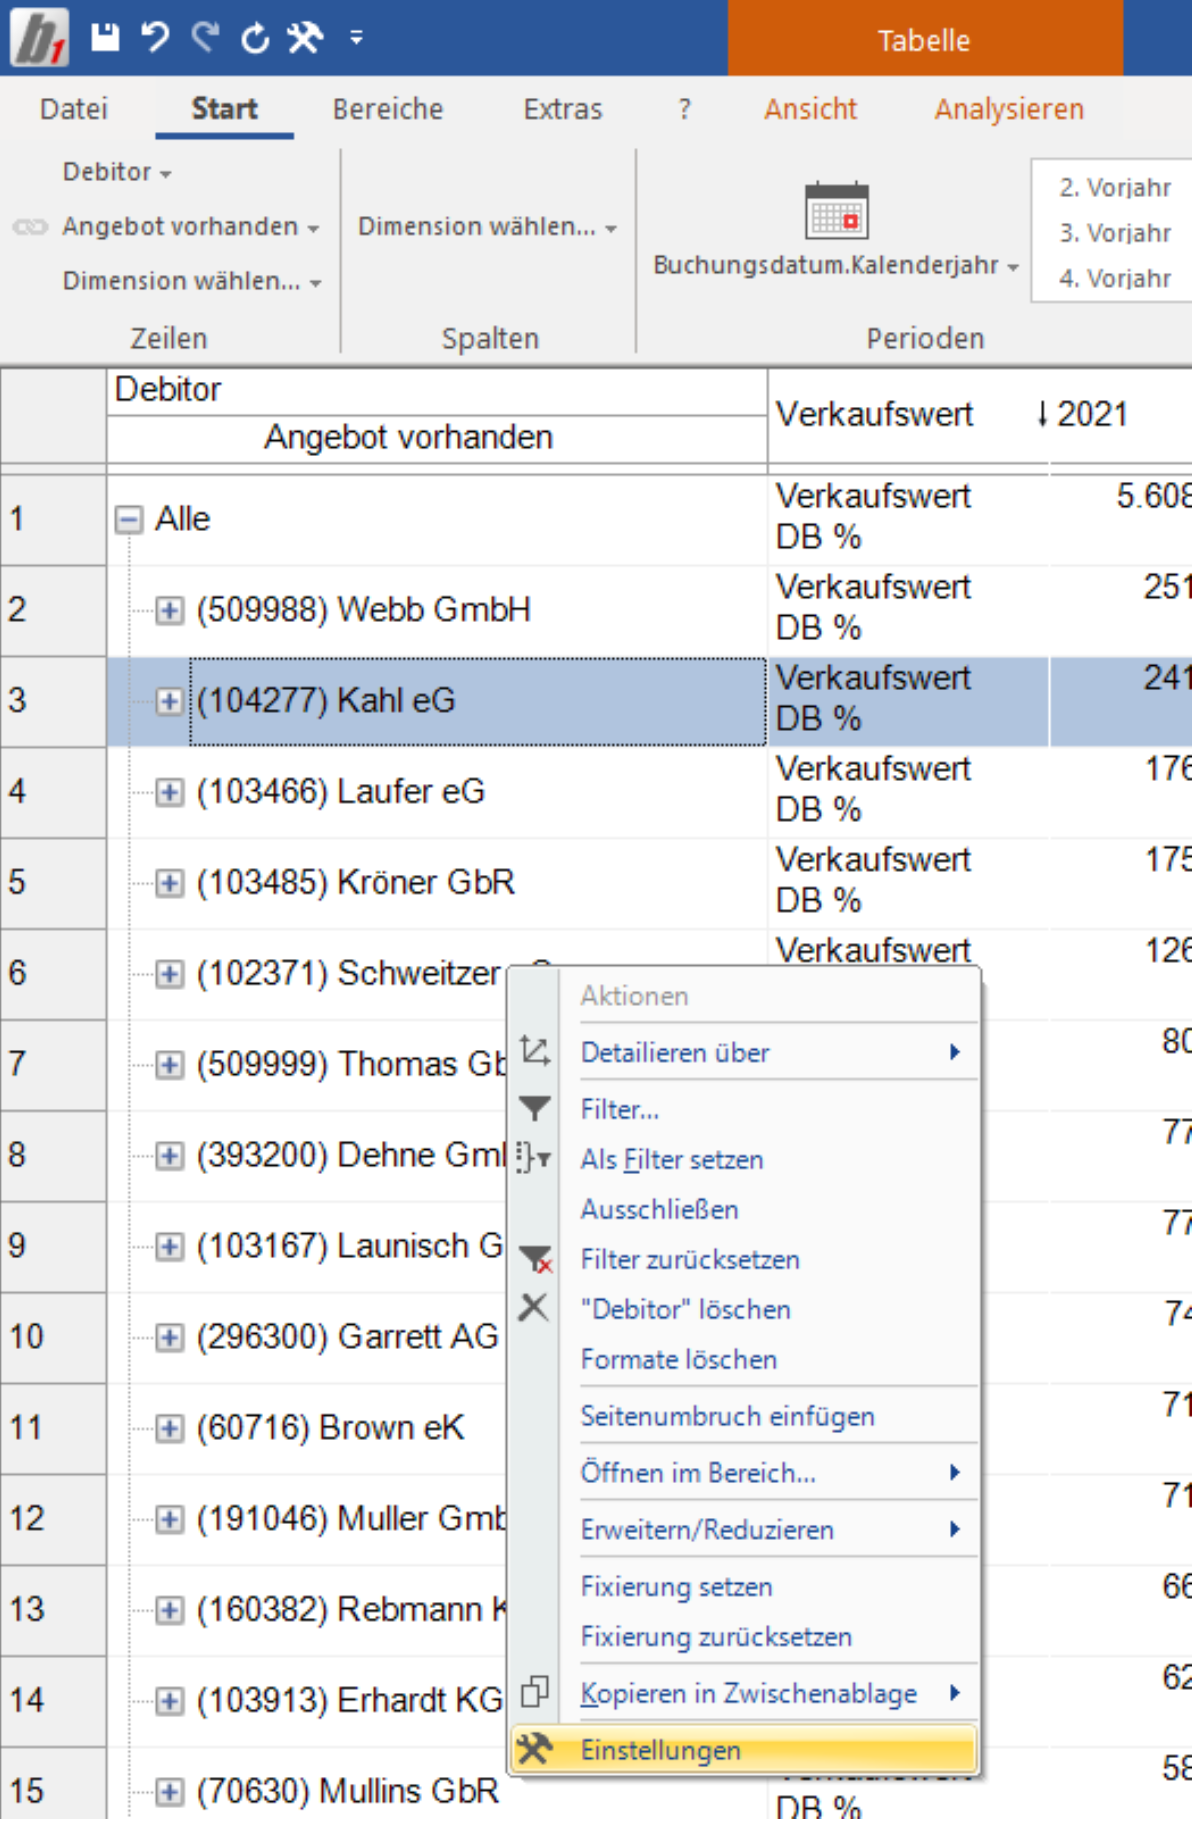Open the Bereiche ribbon tab
The height and width of the screenshot is (1824, 1196).
pos(388,109)
